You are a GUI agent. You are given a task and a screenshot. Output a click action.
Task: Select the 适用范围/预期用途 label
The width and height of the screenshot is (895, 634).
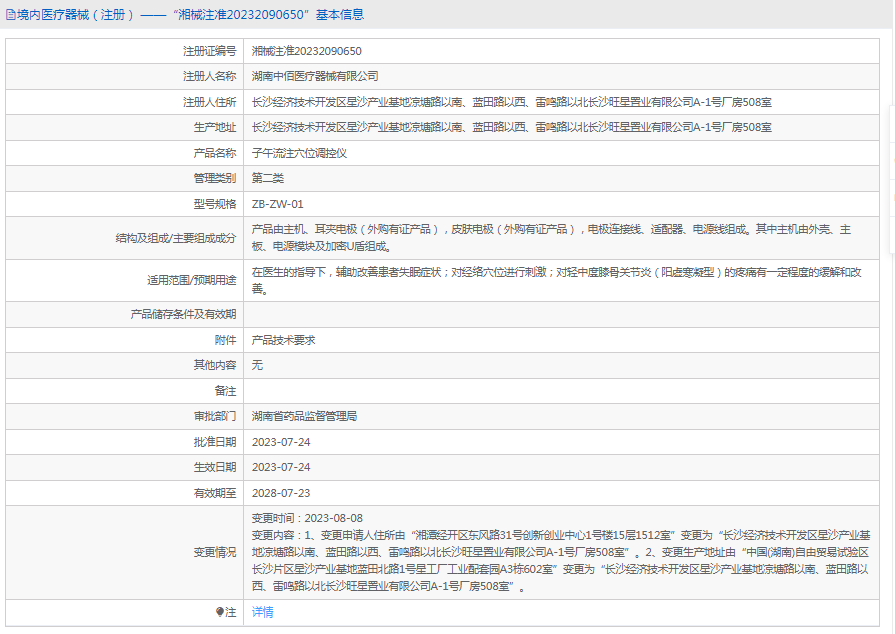(192, 280)
